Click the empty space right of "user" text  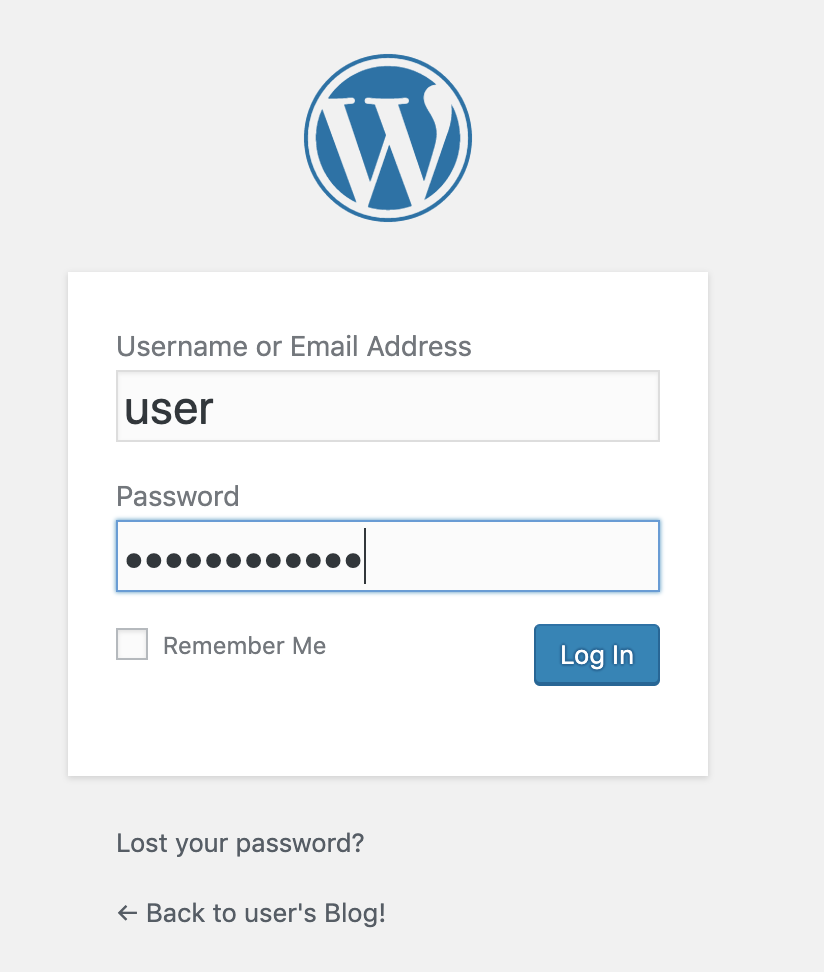pos(450,406)
